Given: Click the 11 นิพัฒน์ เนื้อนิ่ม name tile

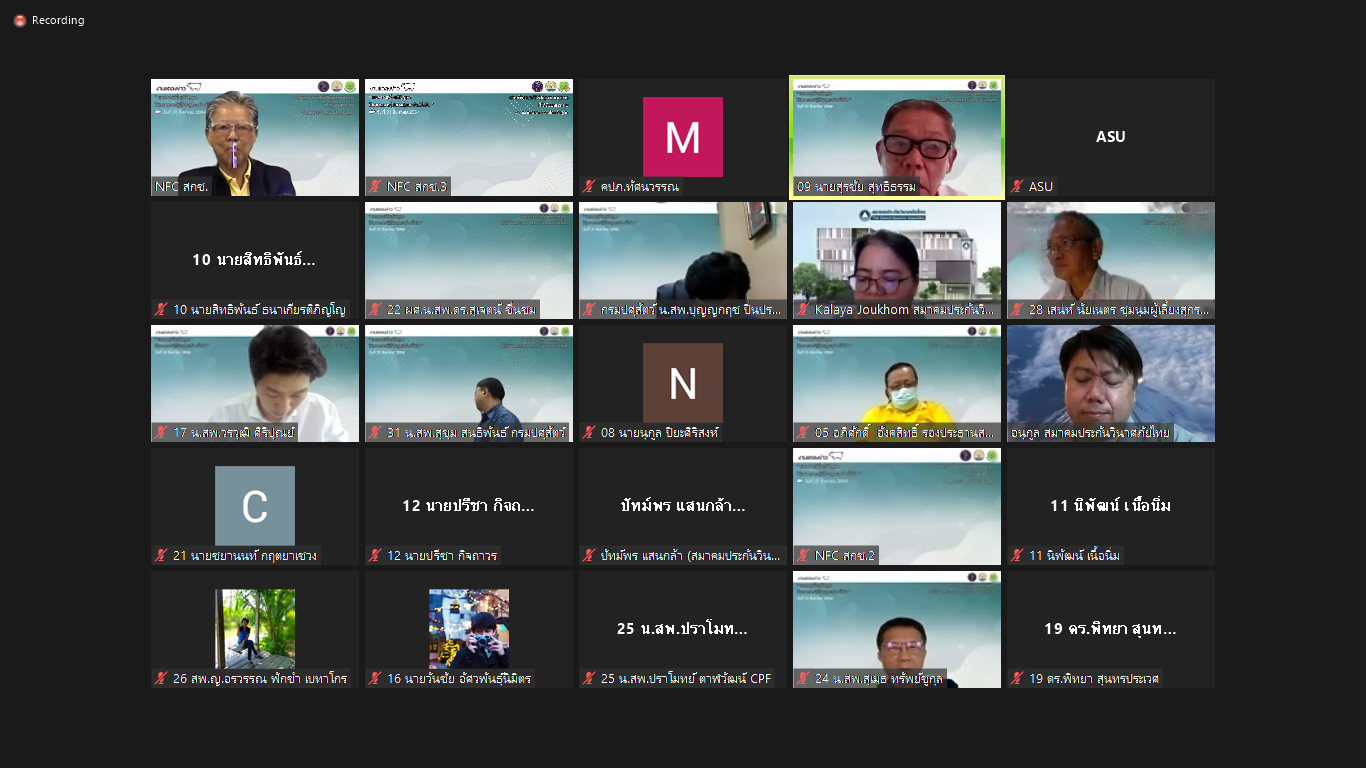Looking at the screenshot, I should pyautogui.click(x=1111, y=506).
